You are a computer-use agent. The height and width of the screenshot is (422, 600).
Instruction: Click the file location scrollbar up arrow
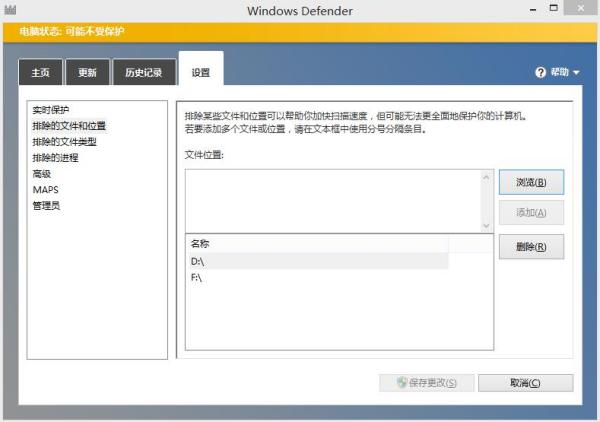pos(486,177)
